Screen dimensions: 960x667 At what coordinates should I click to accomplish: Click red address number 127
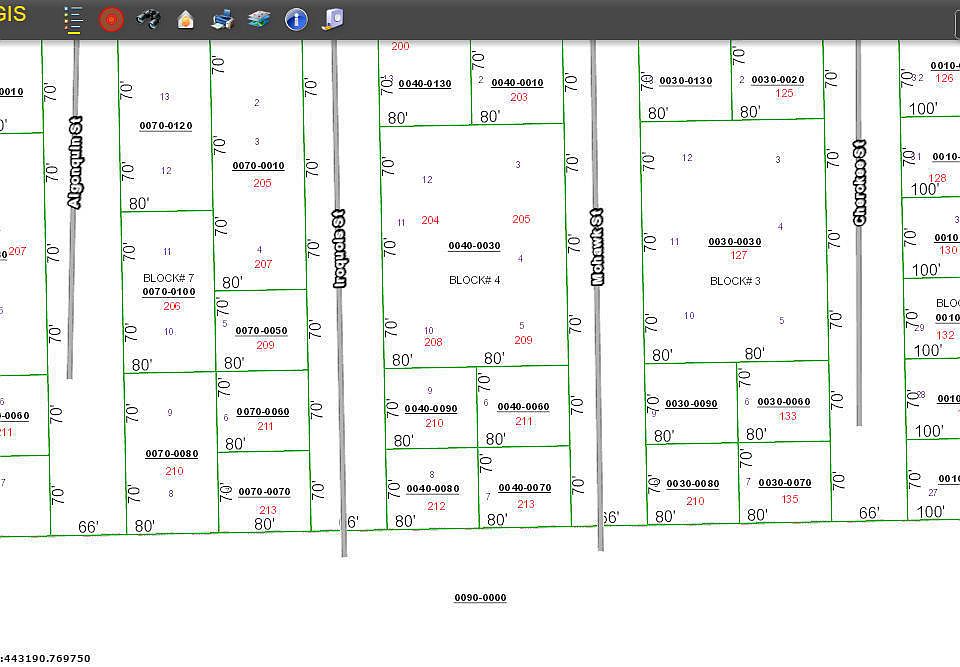click(x=739, y=255)
